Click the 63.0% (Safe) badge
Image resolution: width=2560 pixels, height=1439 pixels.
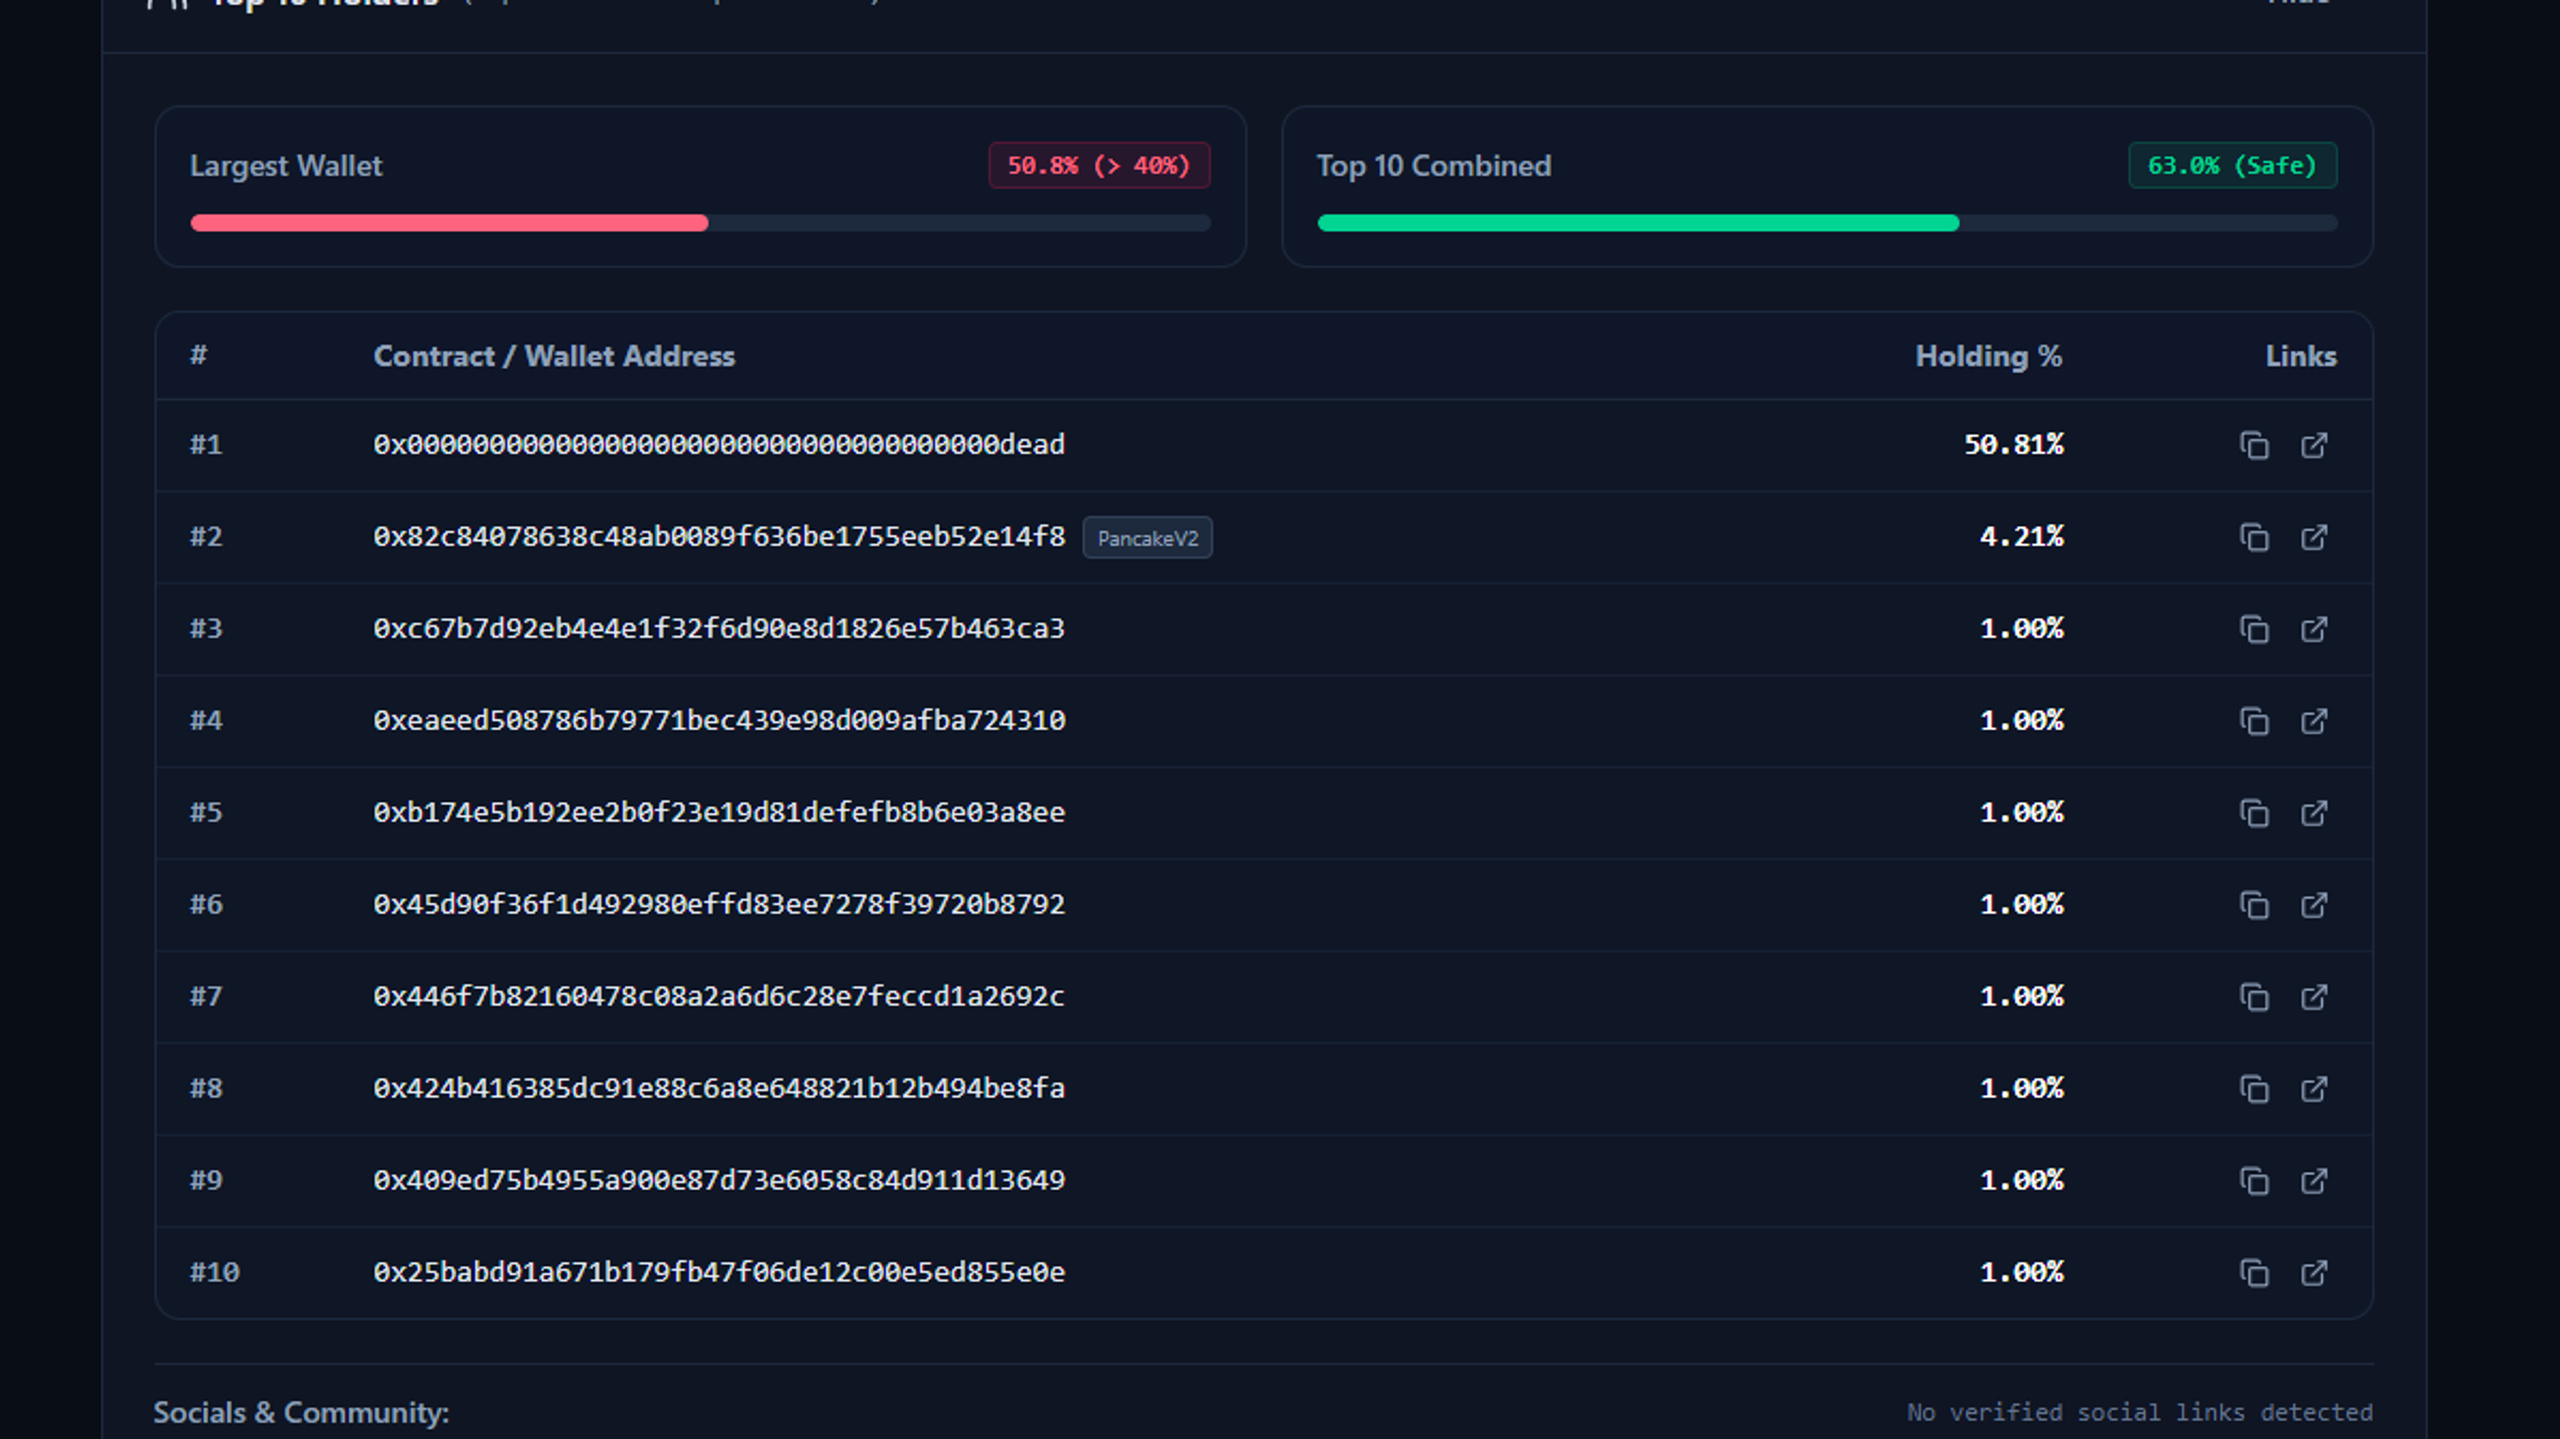(x=2232, y=165)
